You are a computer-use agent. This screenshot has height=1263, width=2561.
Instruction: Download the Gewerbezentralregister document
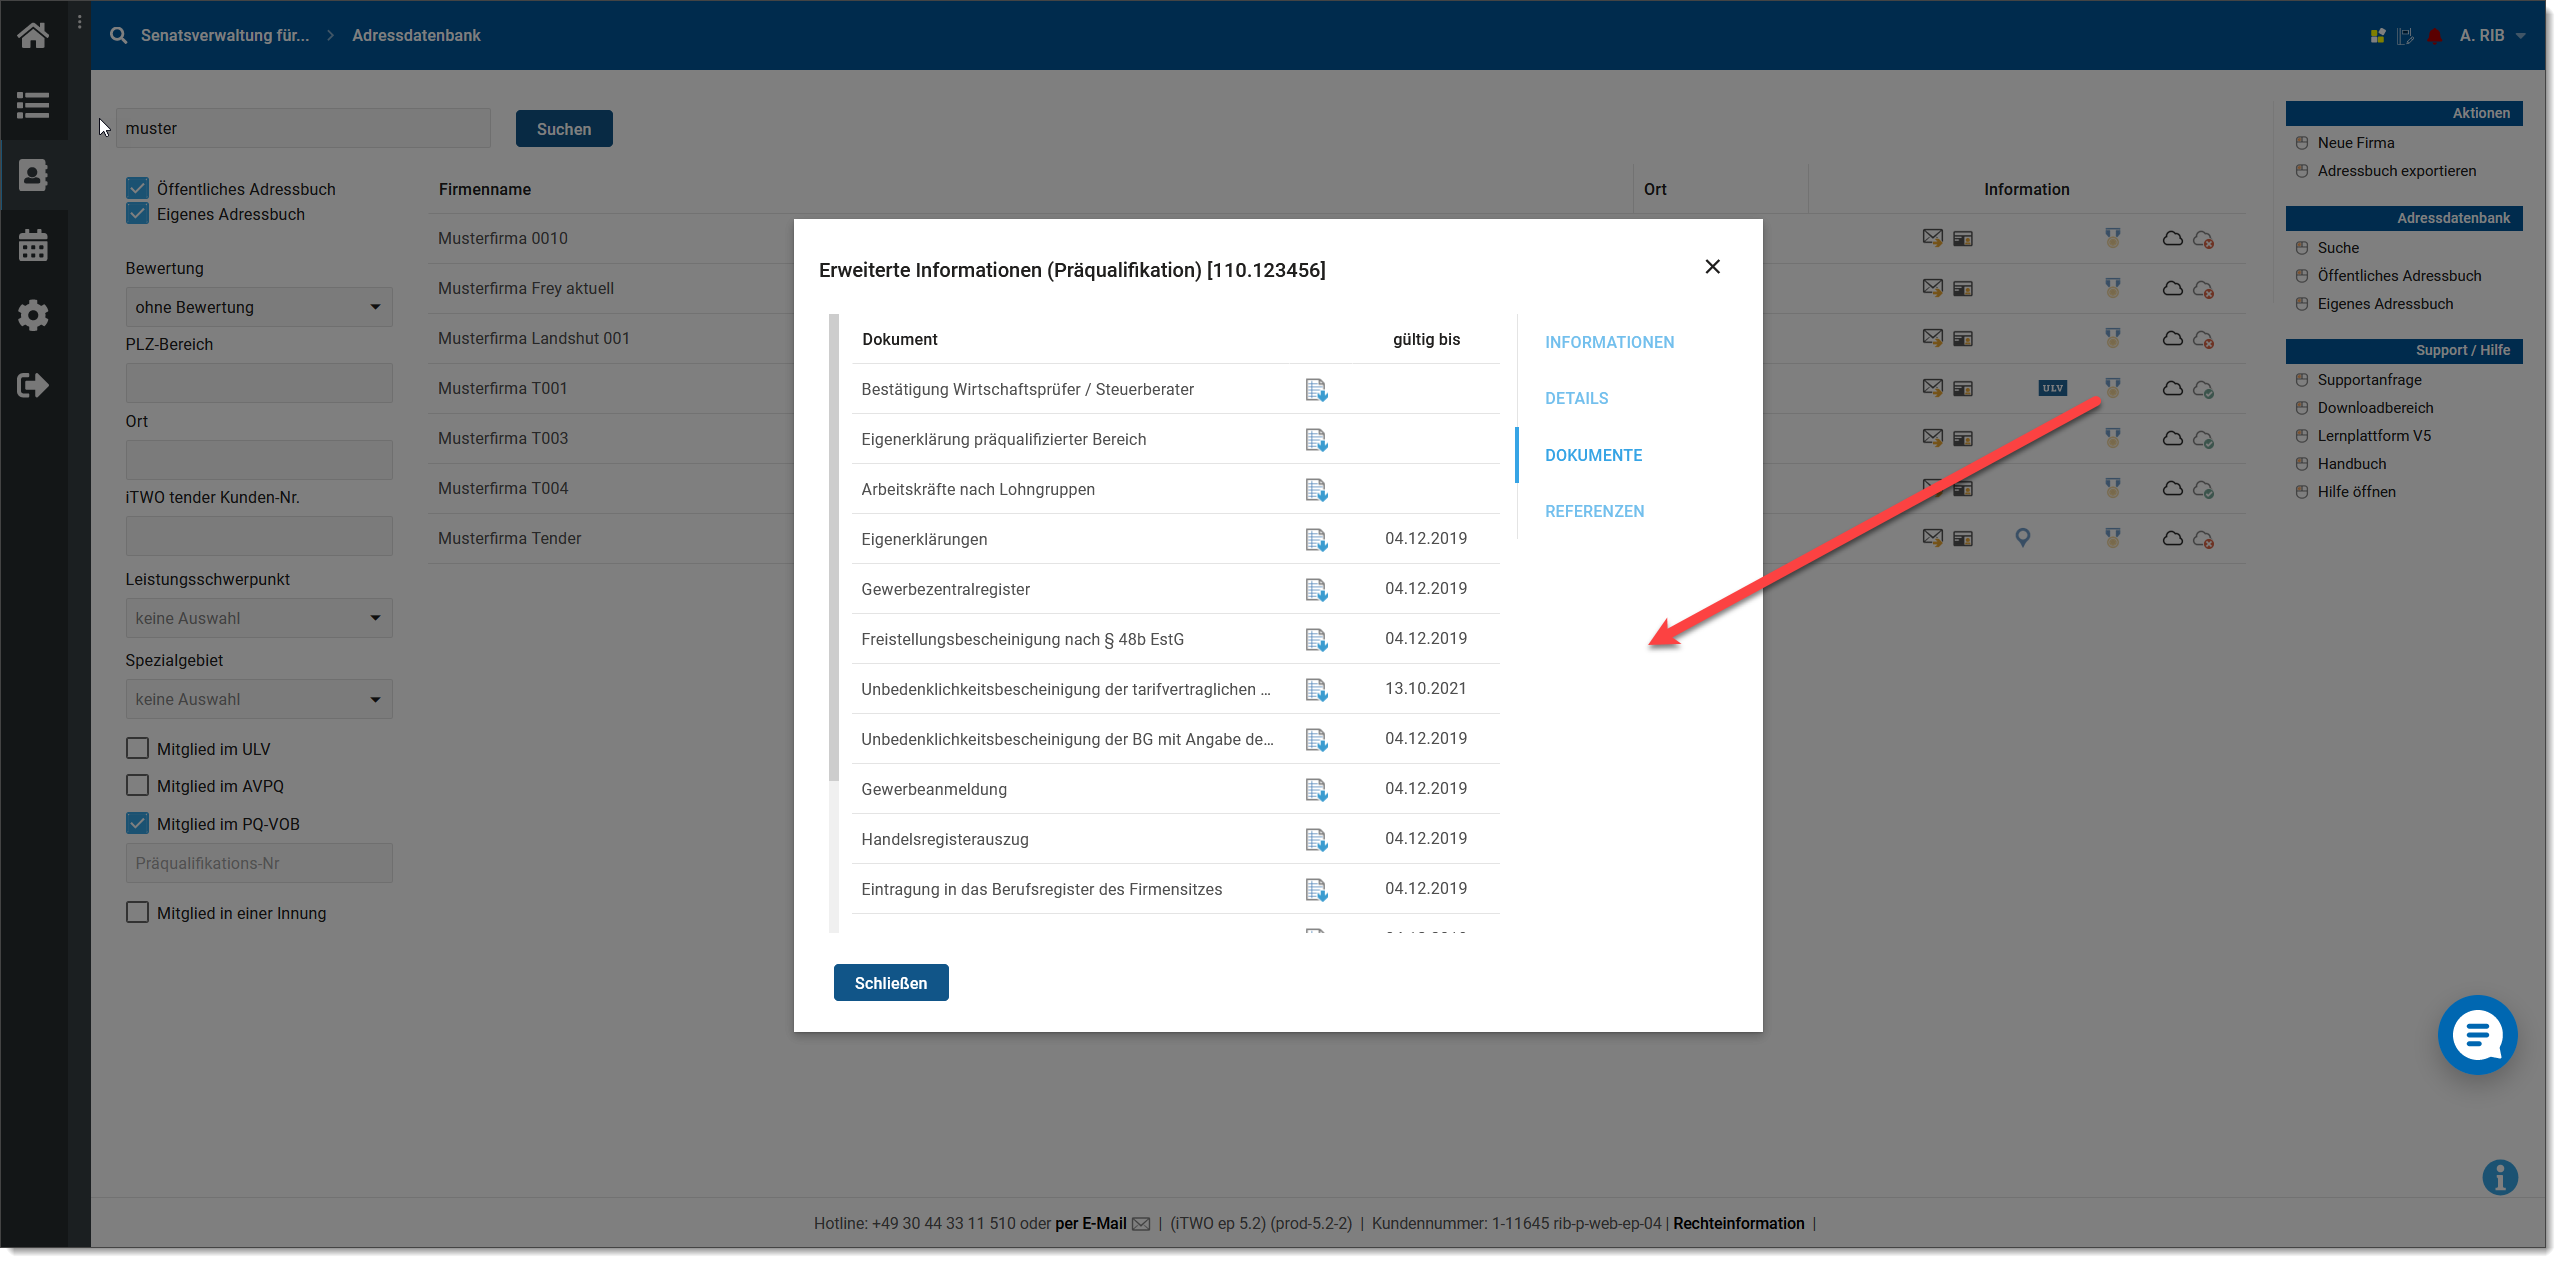click(x=1316, y=590)
